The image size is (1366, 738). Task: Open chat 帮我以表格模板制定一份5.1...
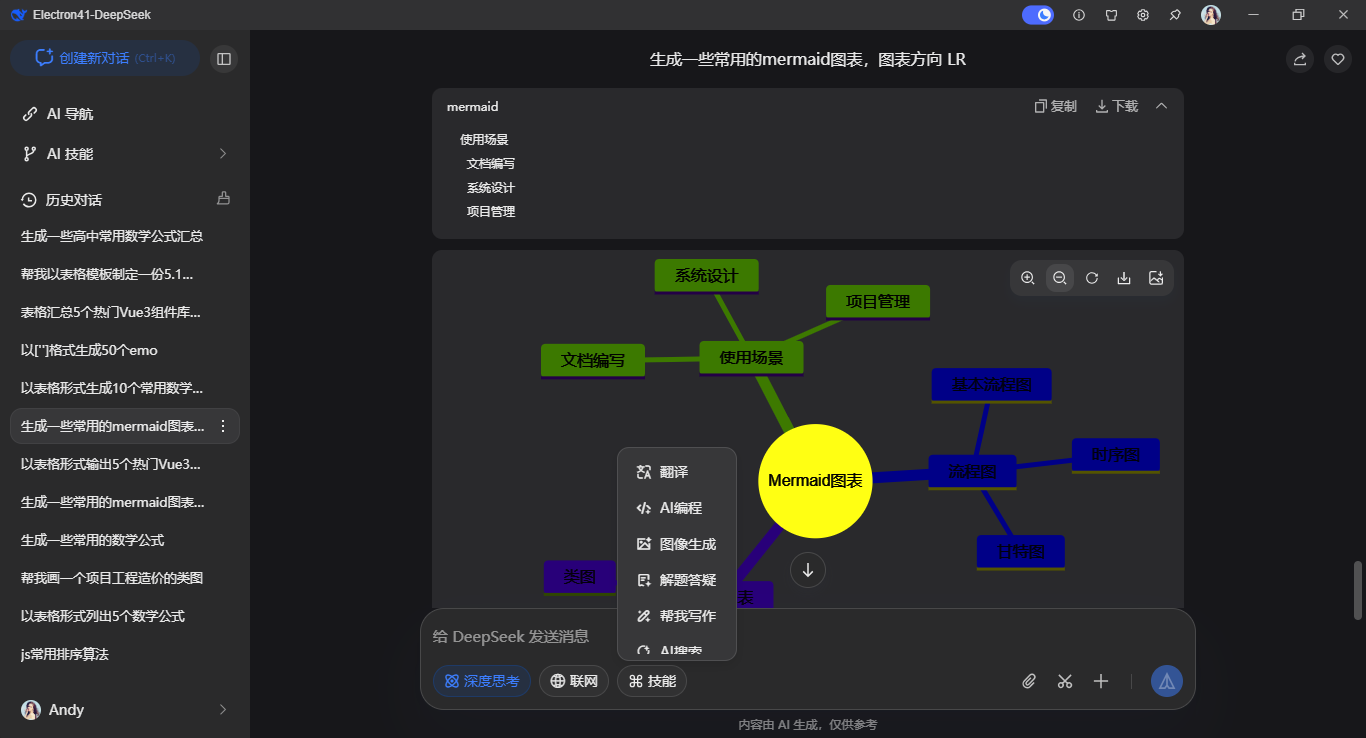[x=125, y=274]
